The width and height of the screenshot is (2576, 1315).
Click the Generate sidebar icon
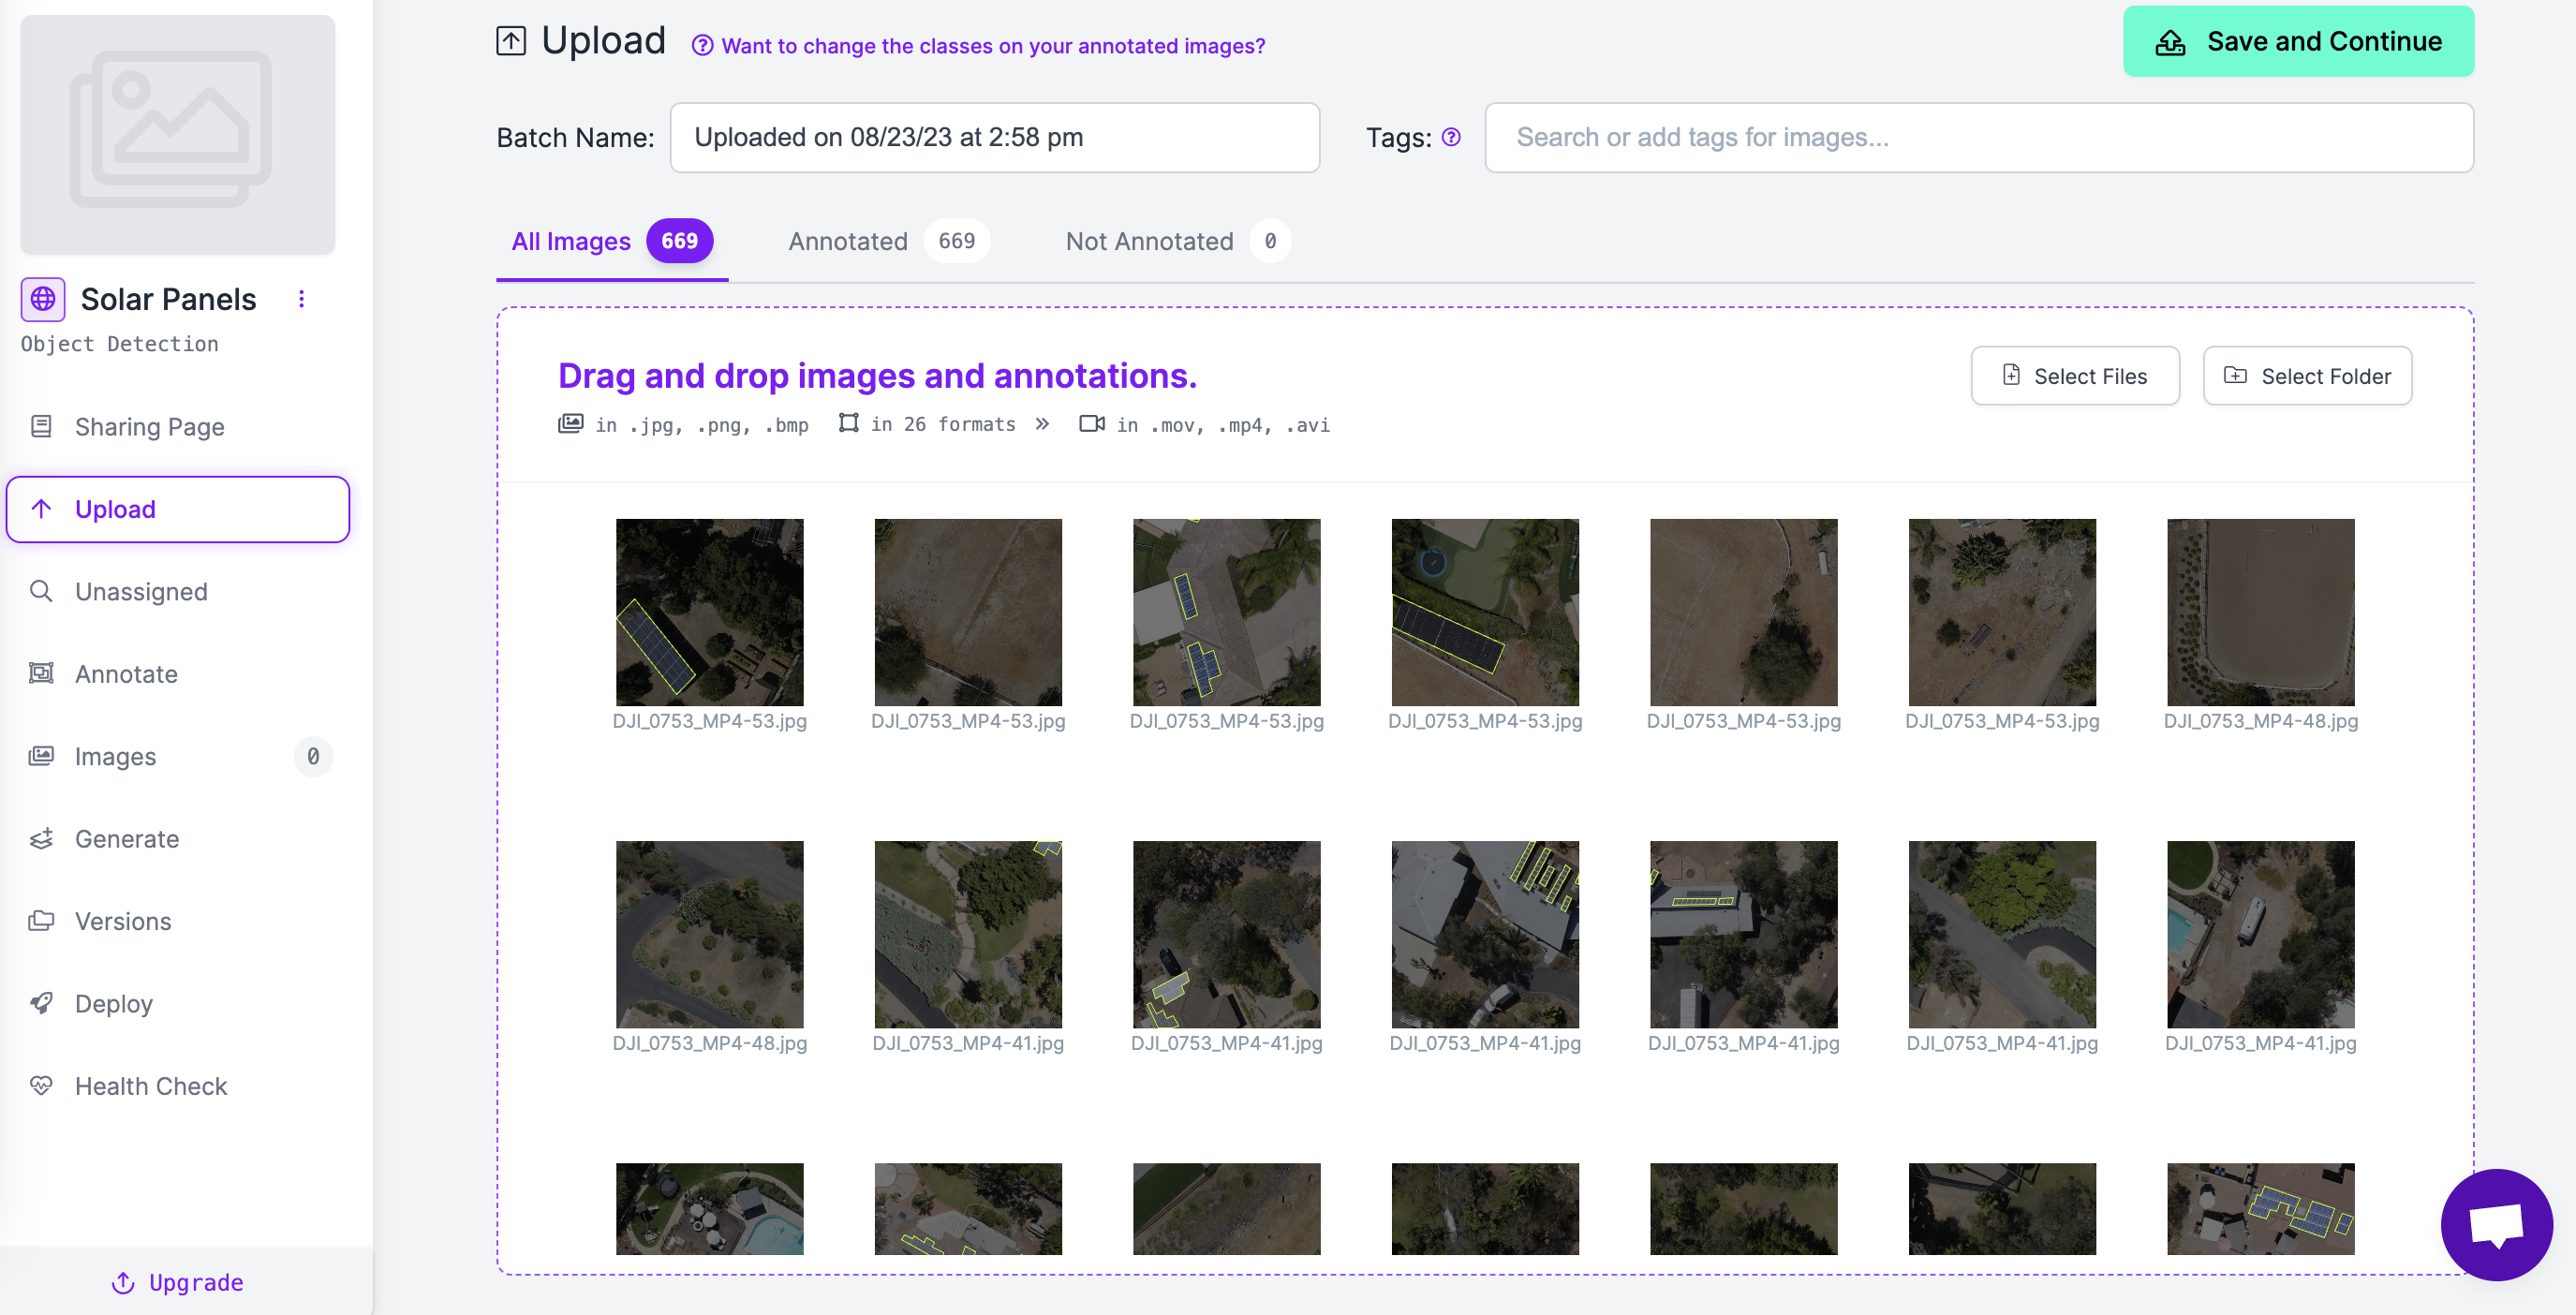point(41,838)
